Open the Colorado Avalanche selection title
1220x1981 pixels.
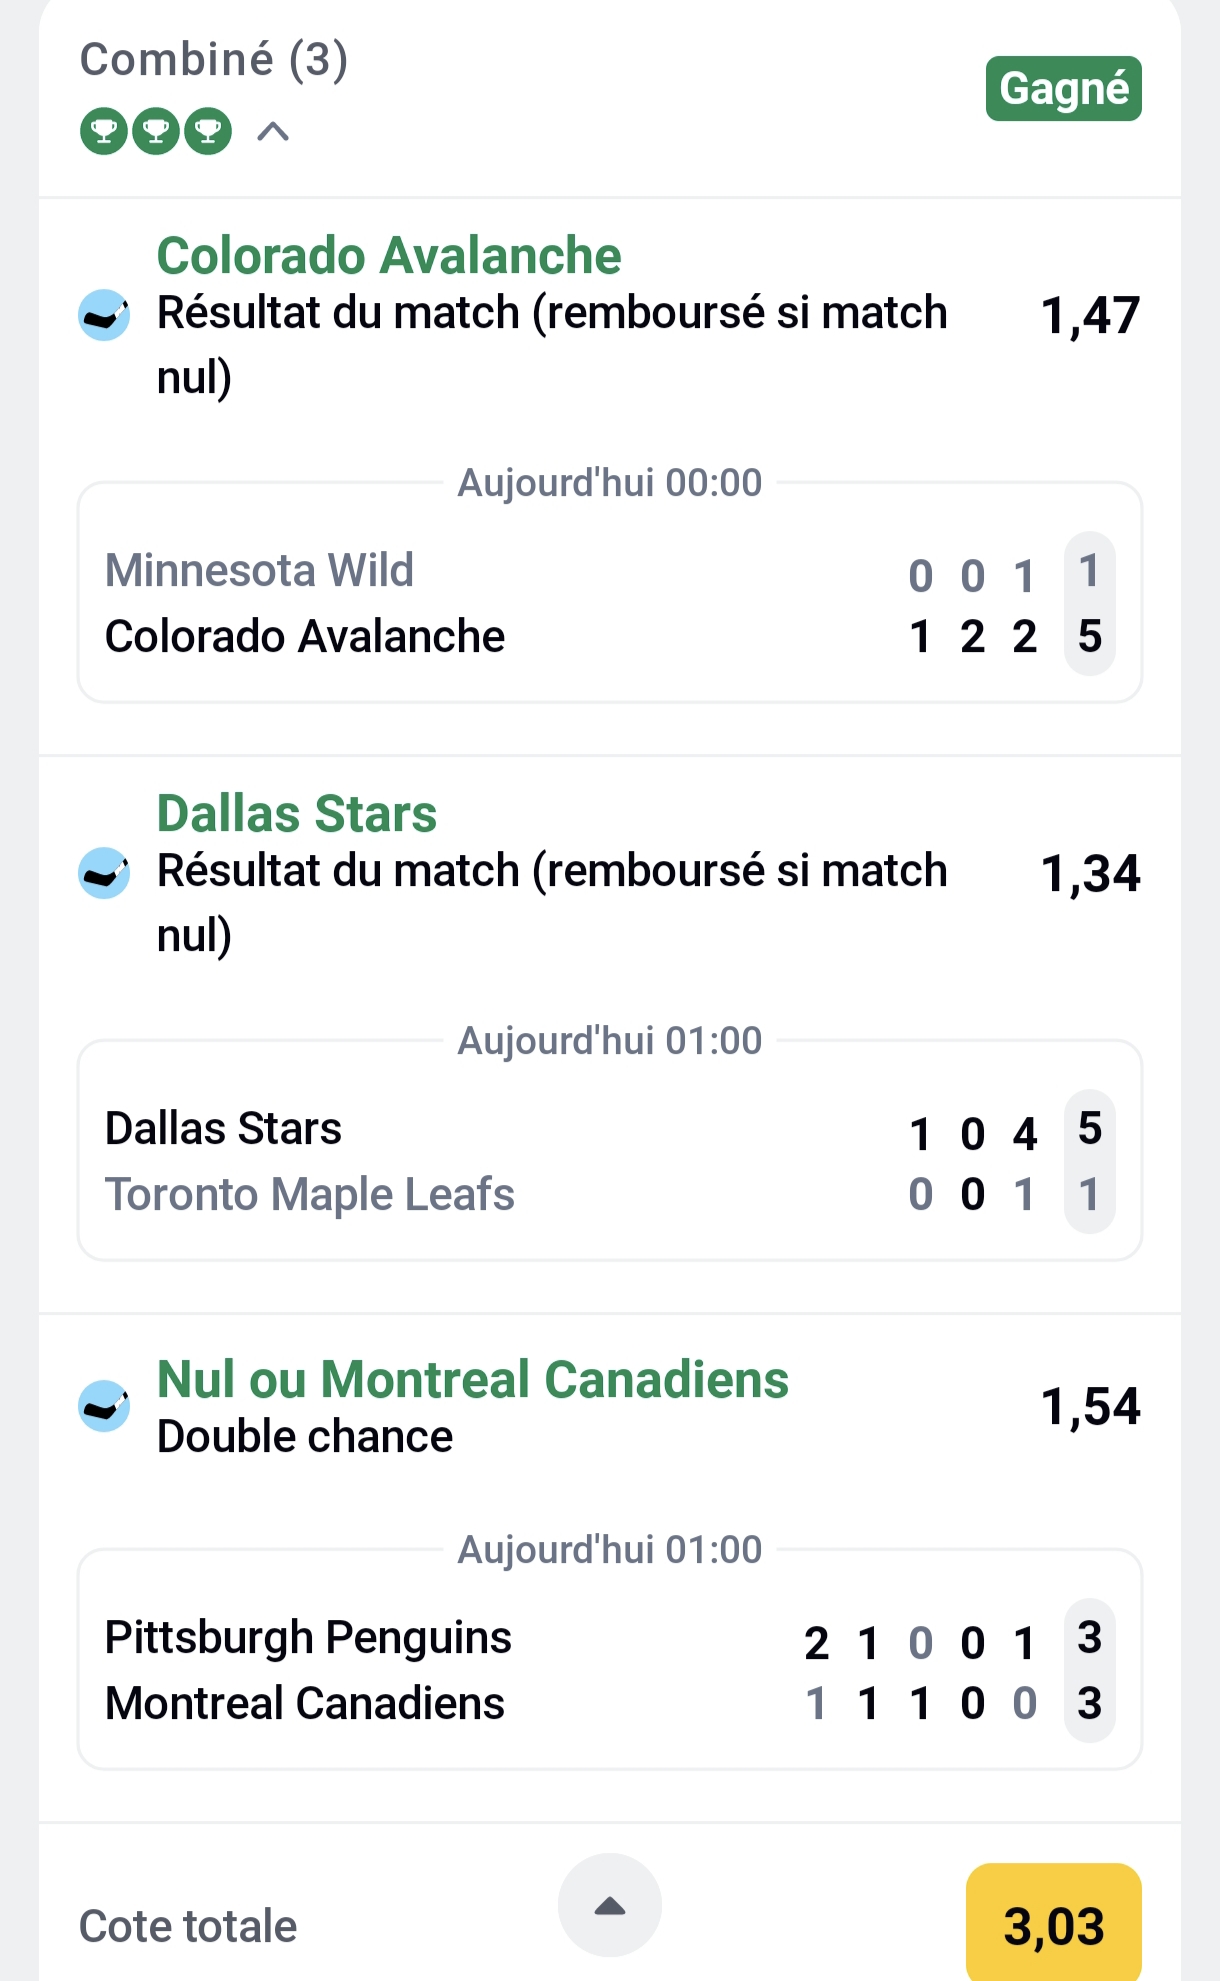point(389,256)
